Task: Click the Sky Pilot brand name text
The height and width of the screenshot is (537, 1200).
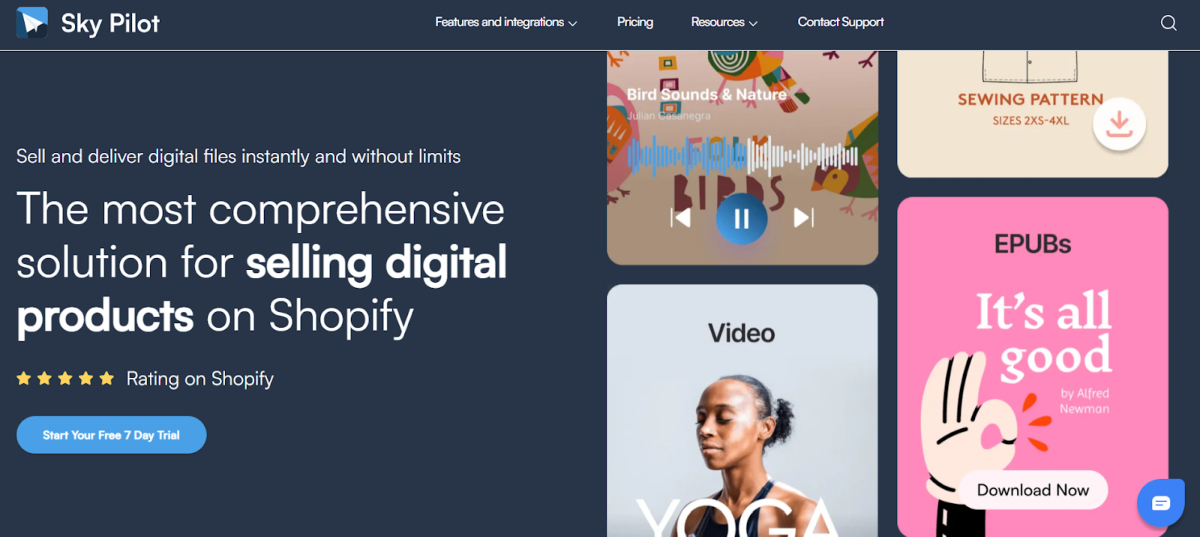Action: [110, 23]
